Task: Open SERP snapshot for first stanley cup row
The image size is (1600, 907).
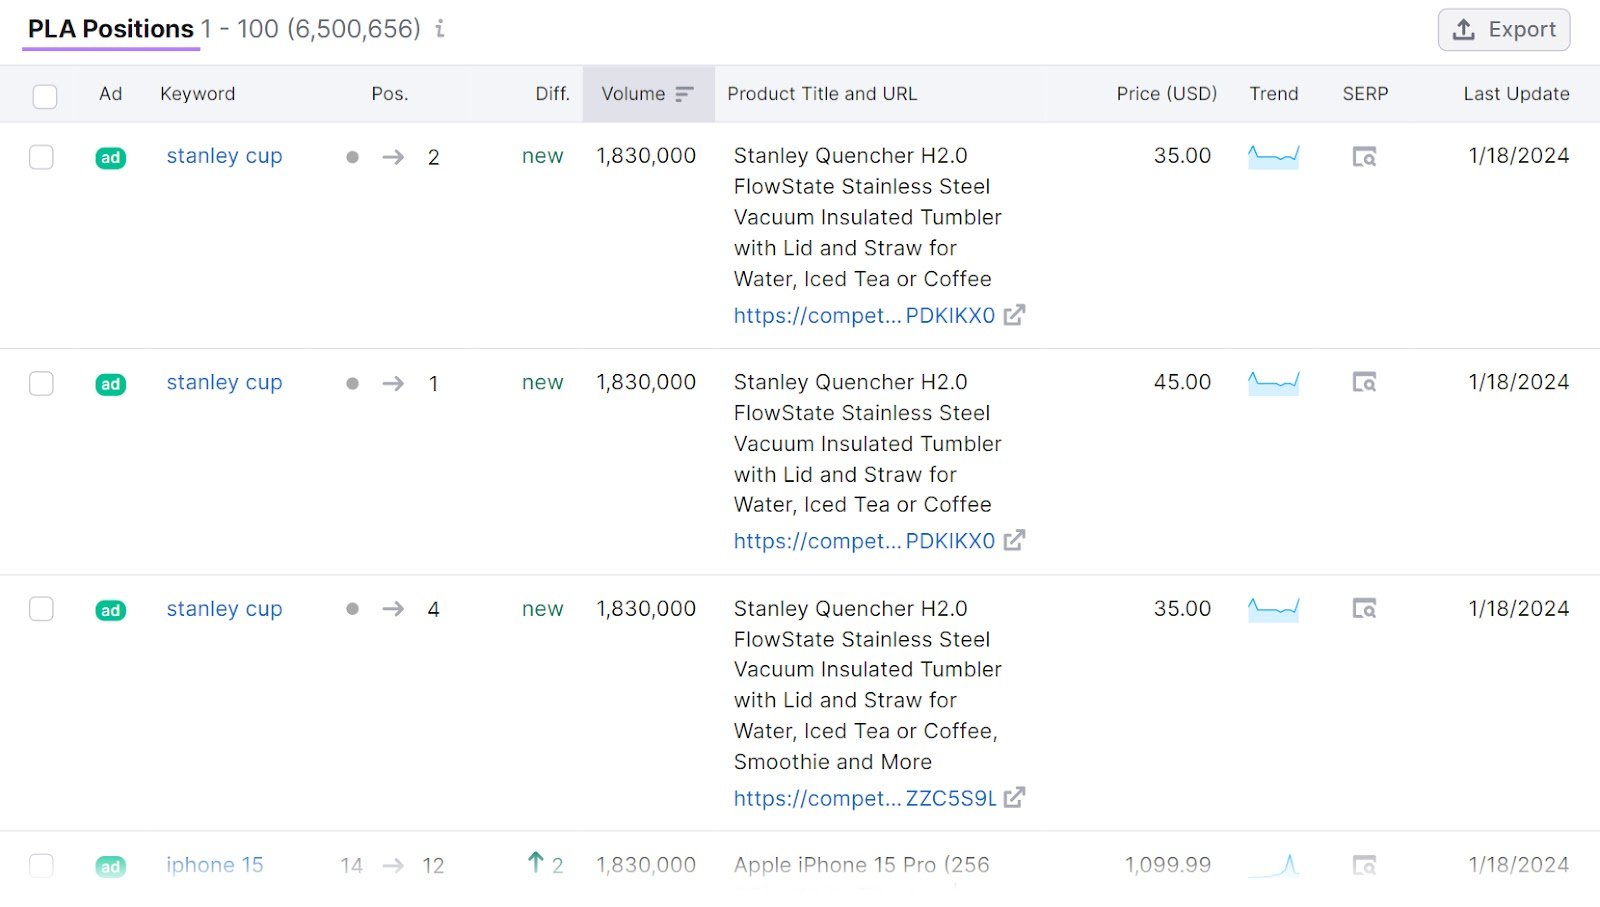Action: coord(1364,157)
